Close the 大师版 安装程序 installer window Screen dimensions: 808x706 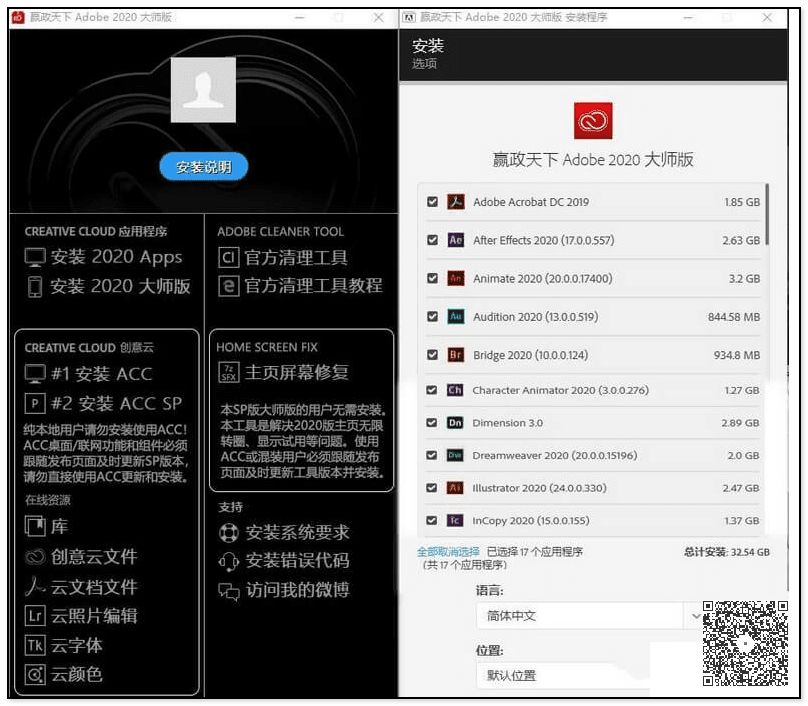[x=767, y=18]
